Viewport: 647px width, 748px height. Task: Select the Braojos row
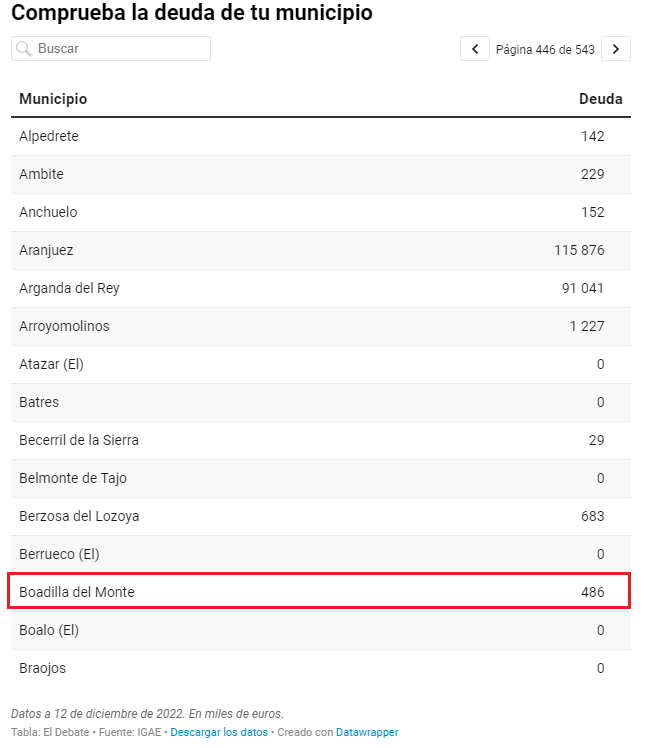321,668
